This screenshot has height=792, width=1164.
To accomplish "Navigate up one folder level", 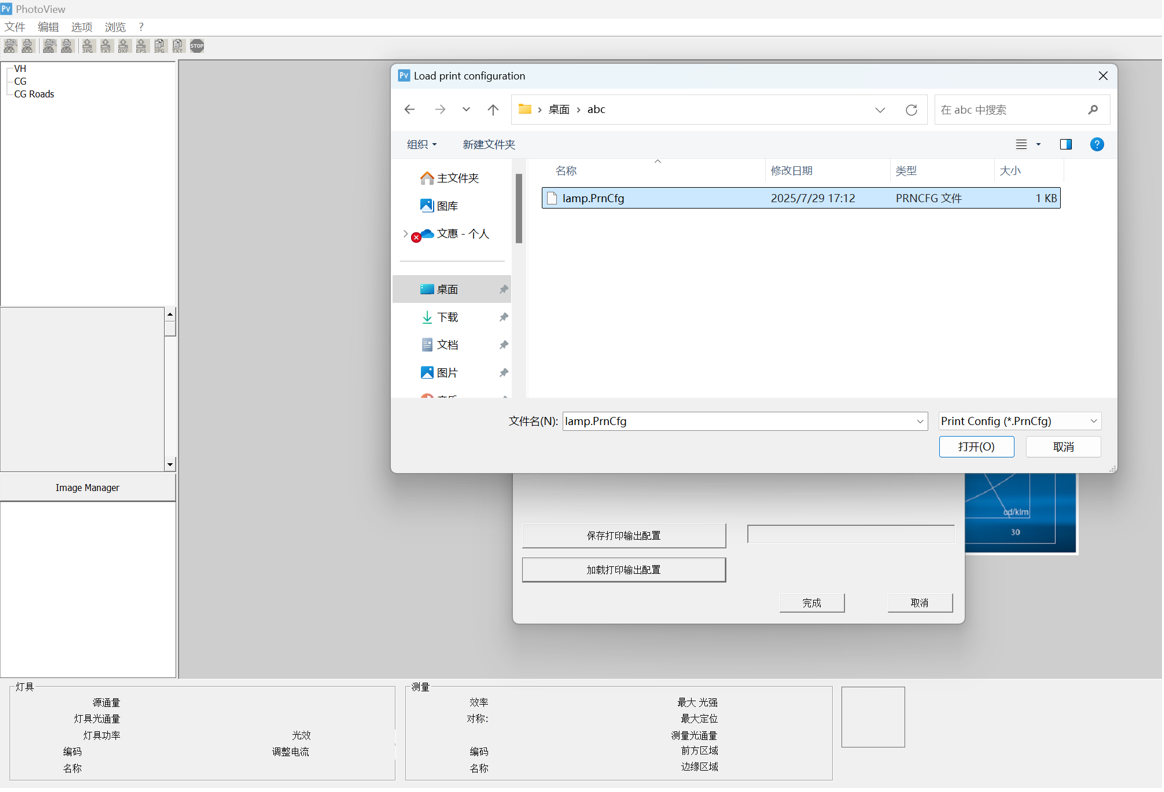I will point(493,110).
